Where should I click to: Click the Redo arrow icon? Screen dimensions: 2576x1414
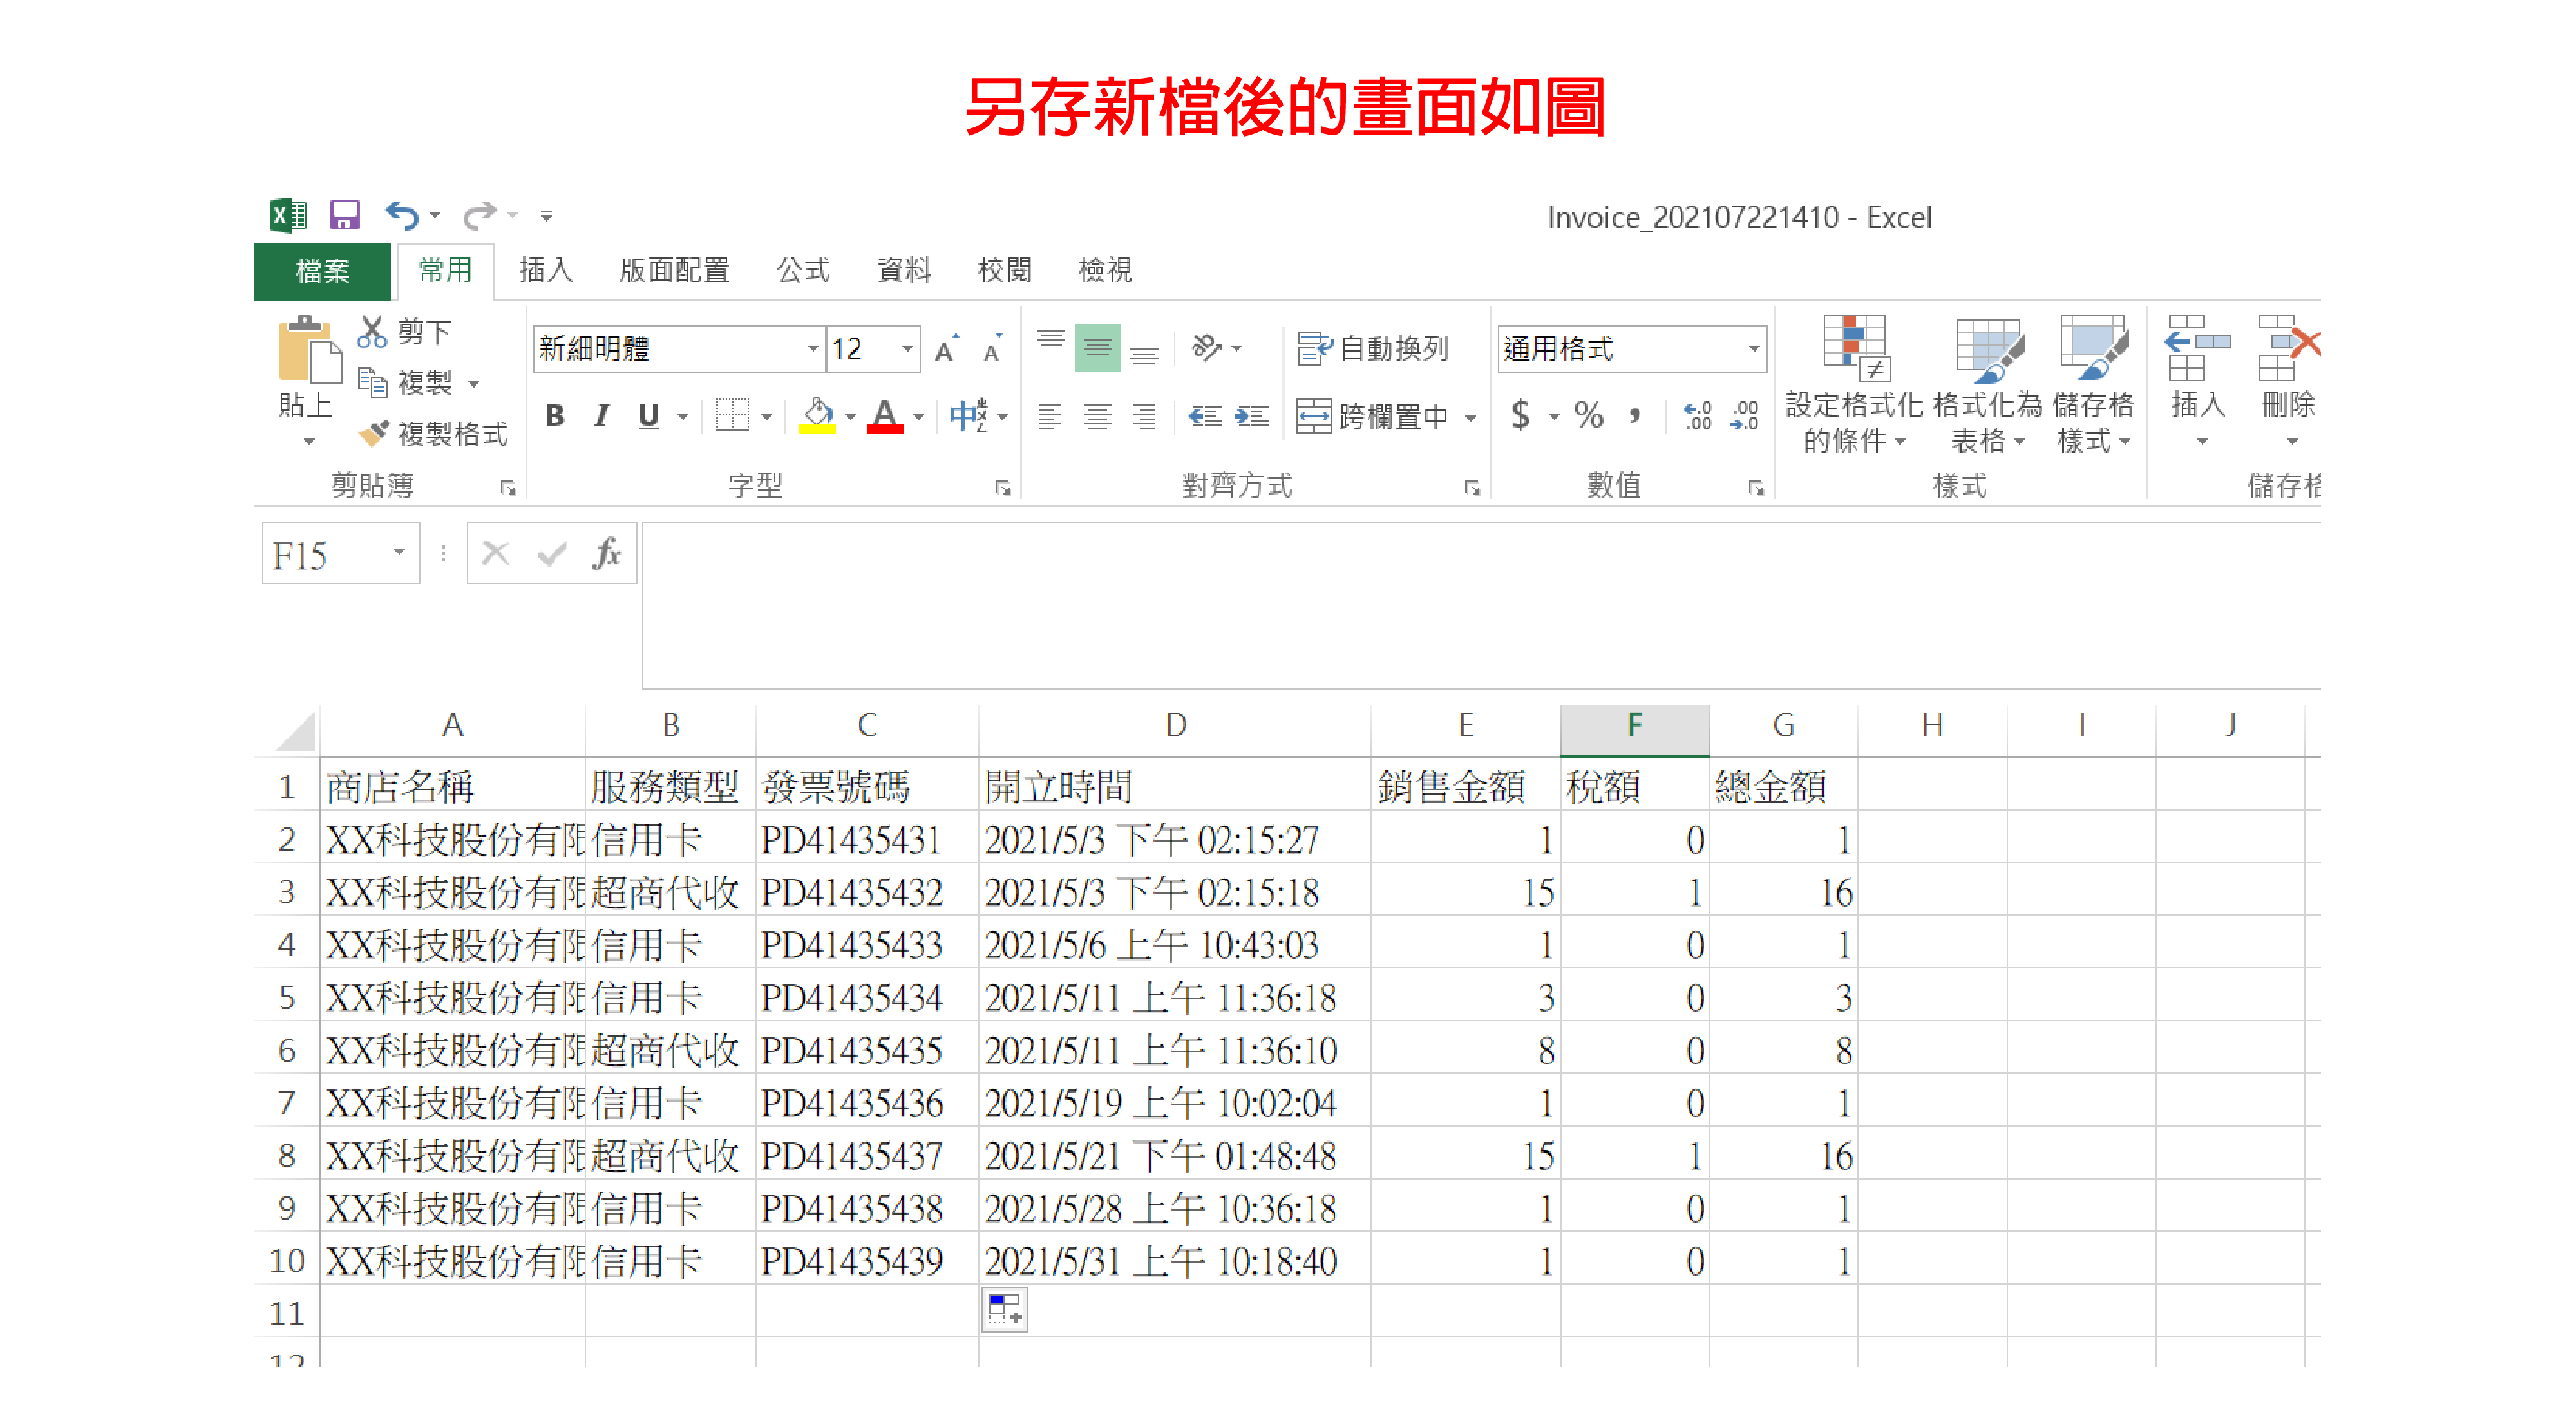coord(479,215)
